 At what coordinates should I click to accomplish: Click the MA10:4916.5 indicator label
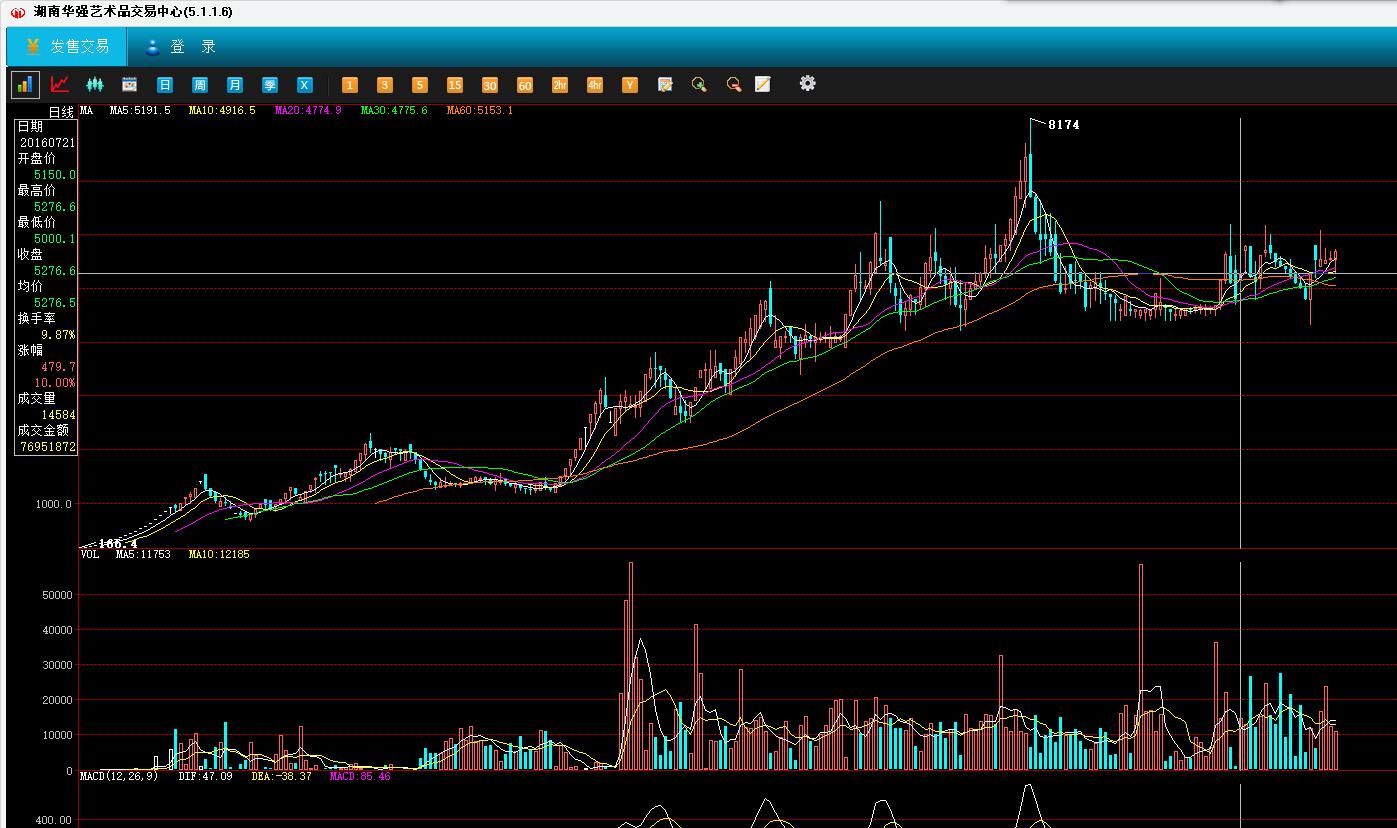click(222, 110)
